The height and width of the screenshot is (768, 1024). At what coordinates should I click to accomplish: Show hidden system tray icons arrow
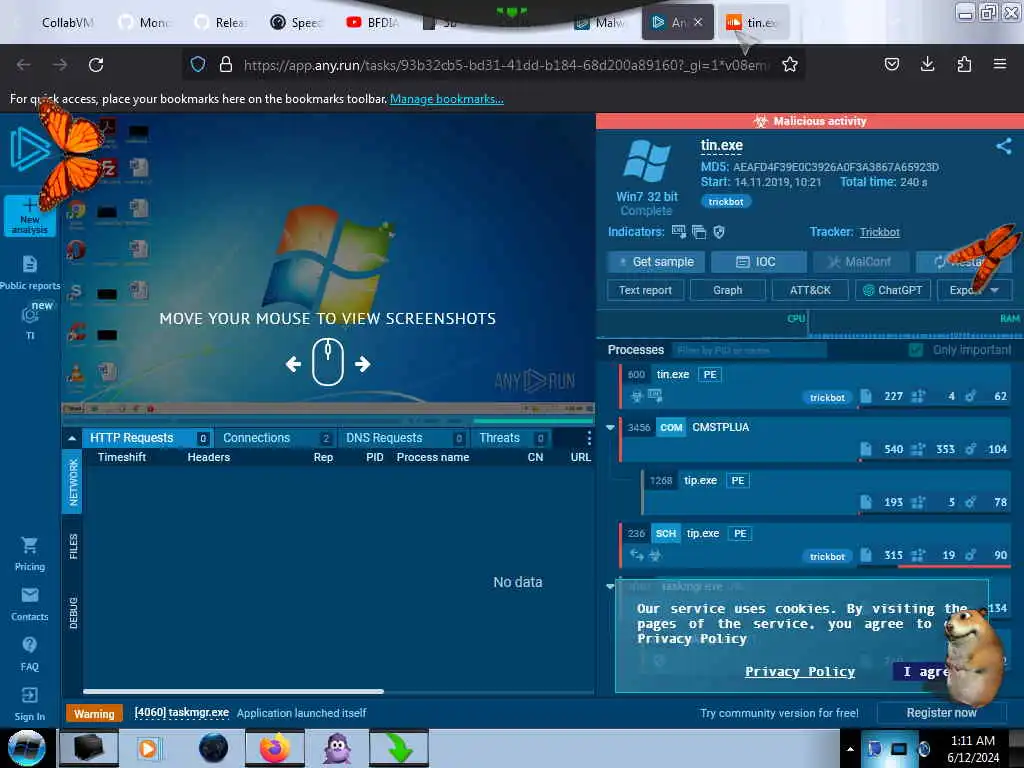tap(850, 748)
